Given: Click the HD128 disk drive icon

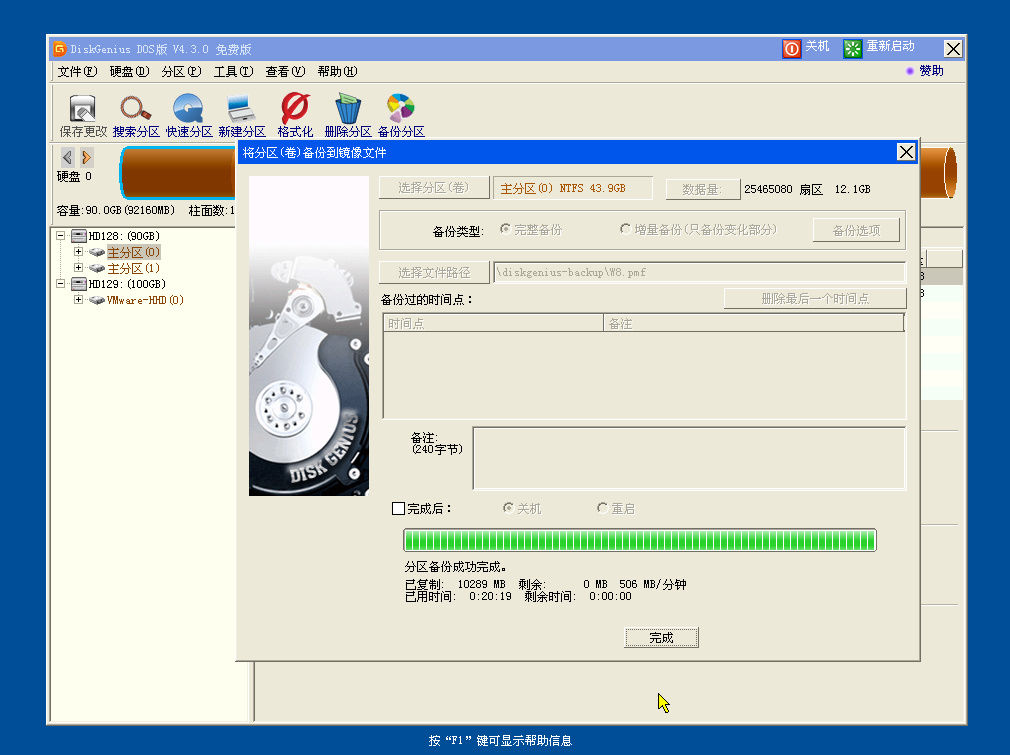Looking at the screenshot, I should click(x=79, y=236).
